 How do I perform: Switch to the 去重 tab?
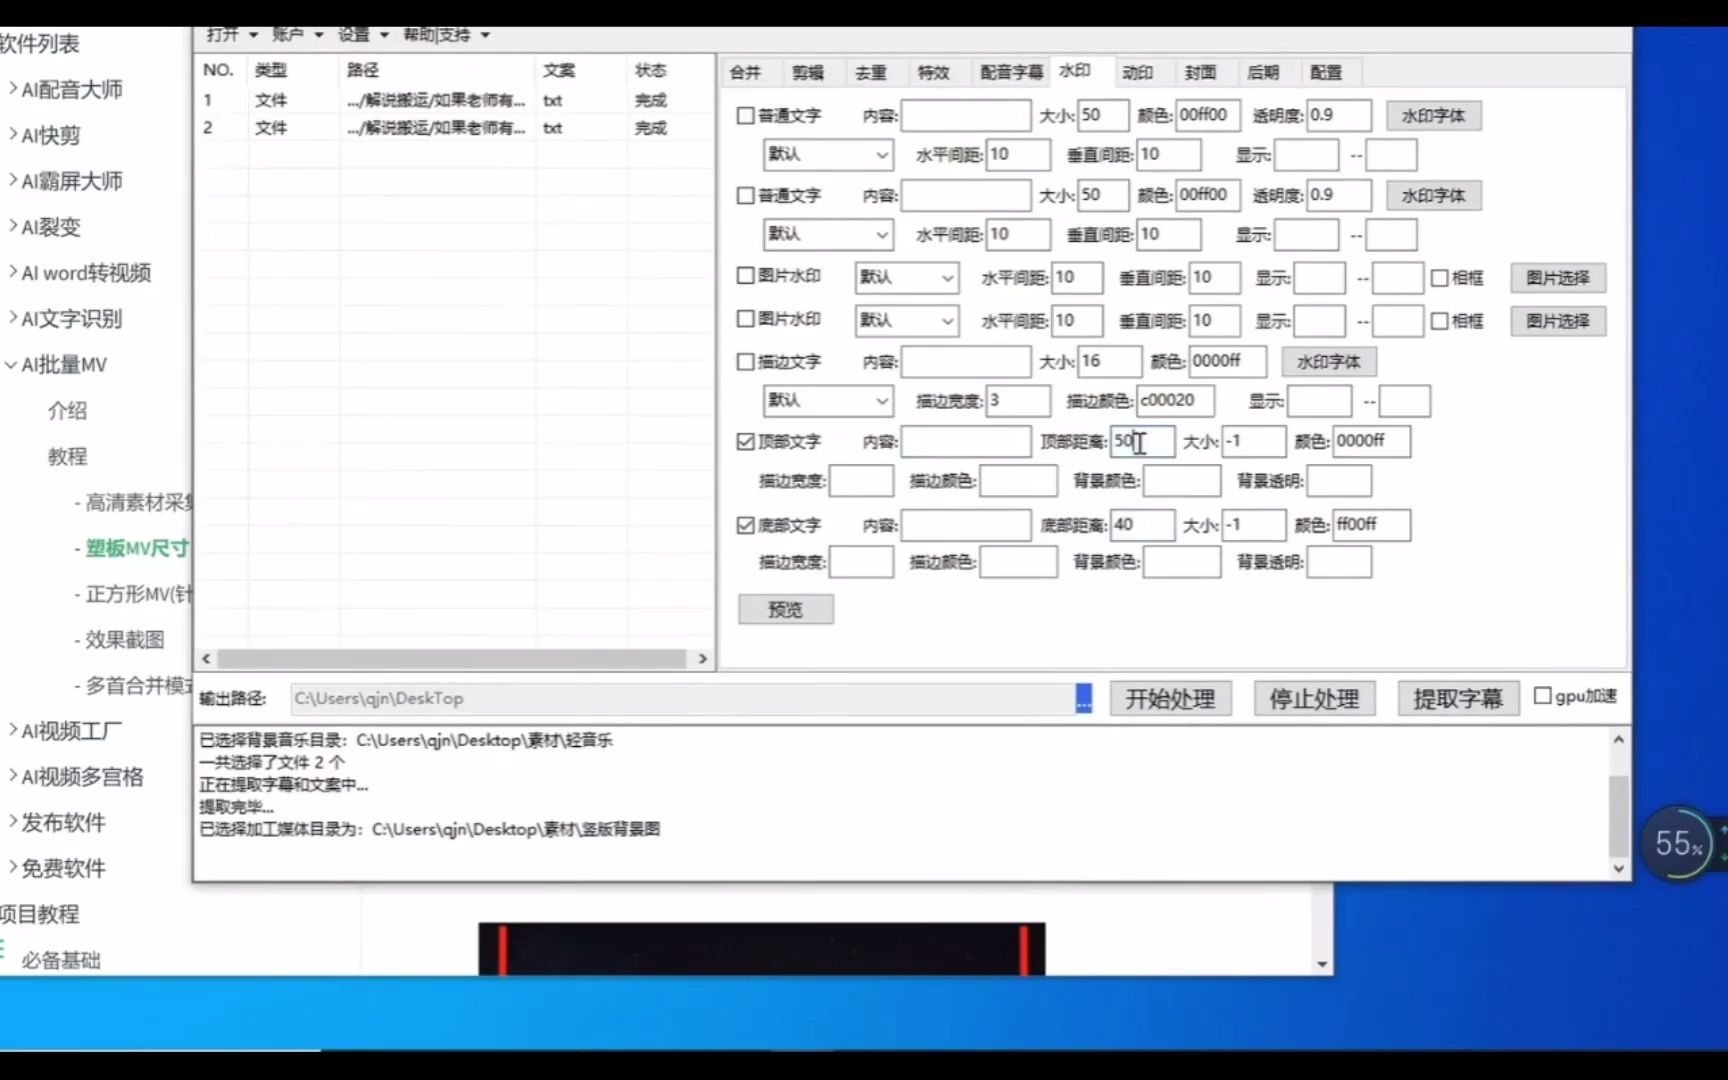coord(871,72)
